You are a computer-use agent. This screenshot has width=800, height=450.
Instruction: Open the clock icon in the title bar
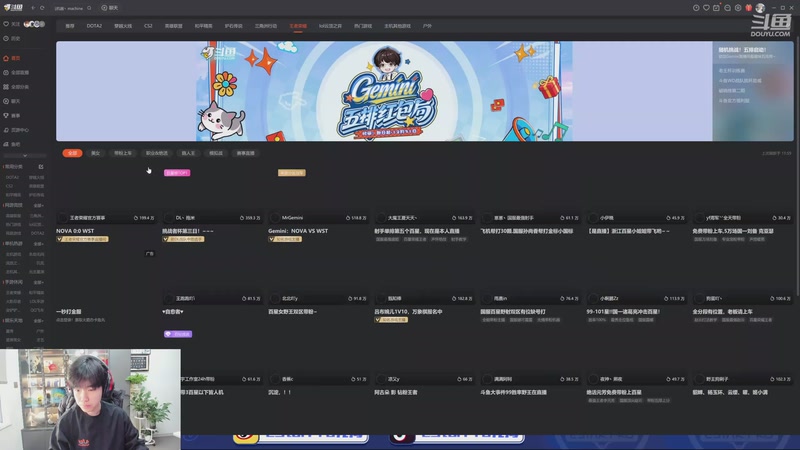point(696,8)
